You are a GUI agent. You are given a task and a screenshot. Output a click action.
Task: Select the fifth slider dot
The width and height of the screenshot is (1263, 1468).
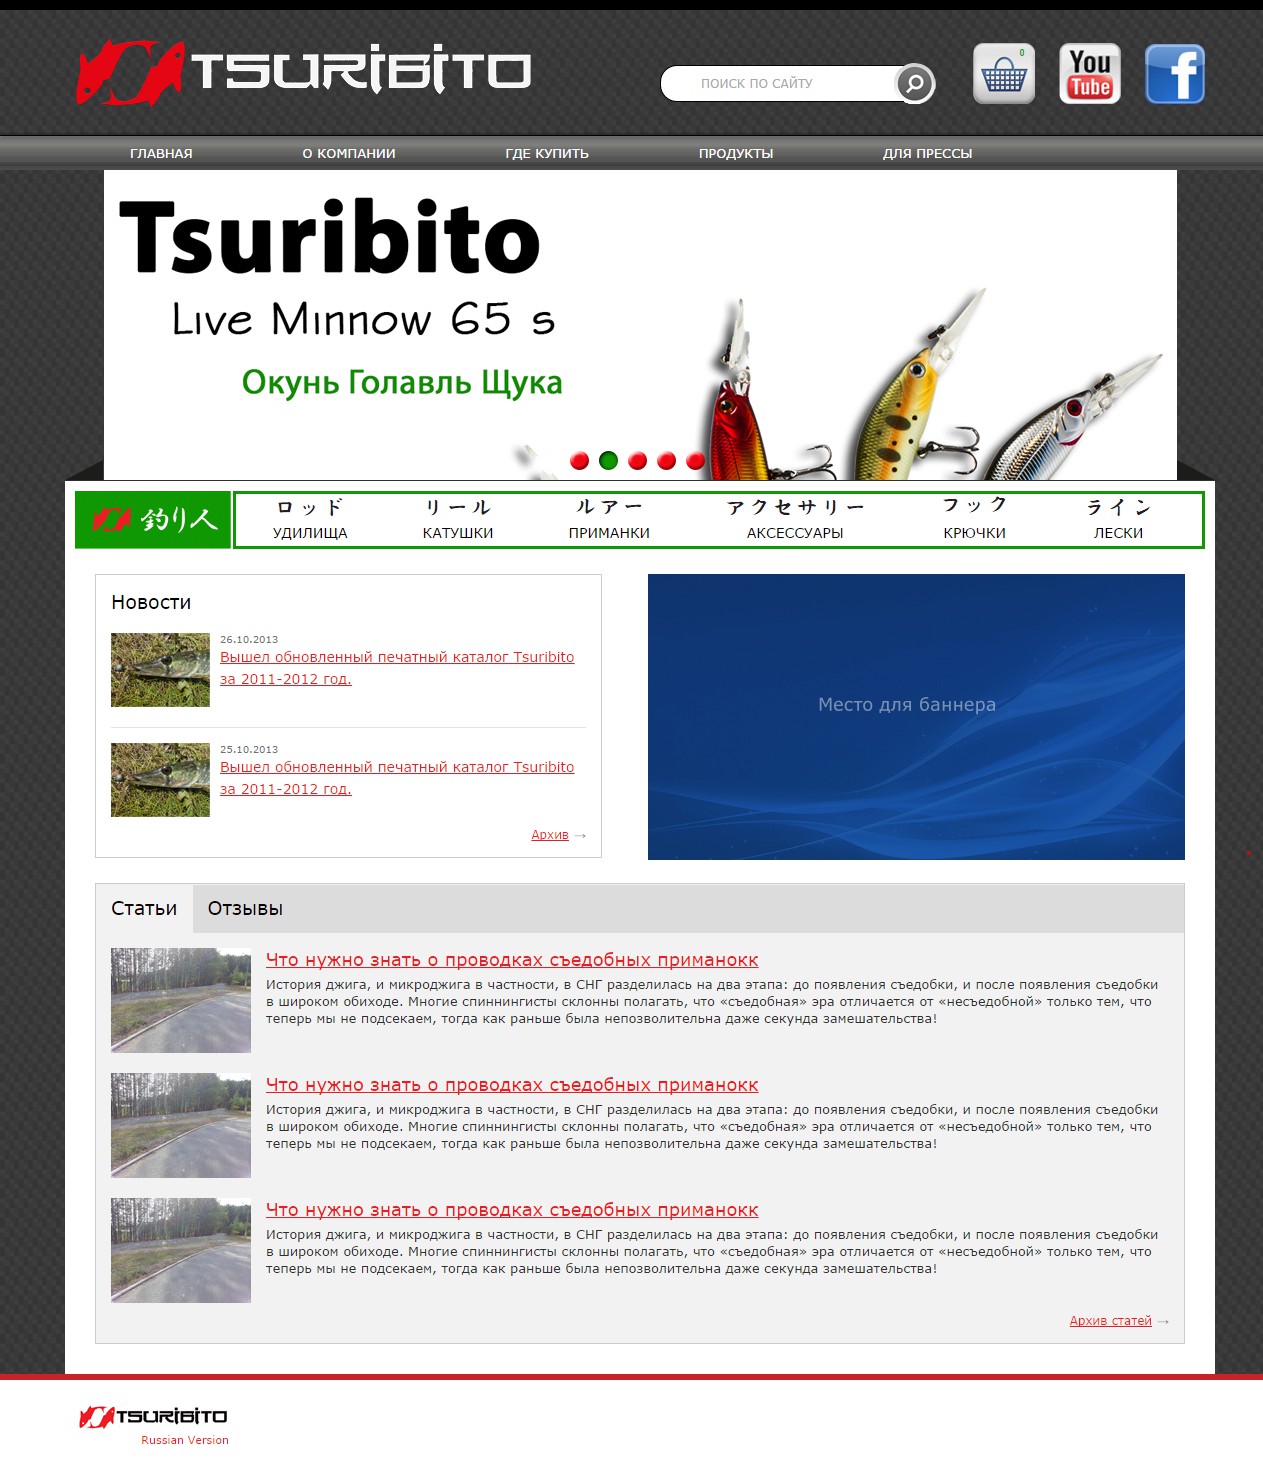point(695,460)
